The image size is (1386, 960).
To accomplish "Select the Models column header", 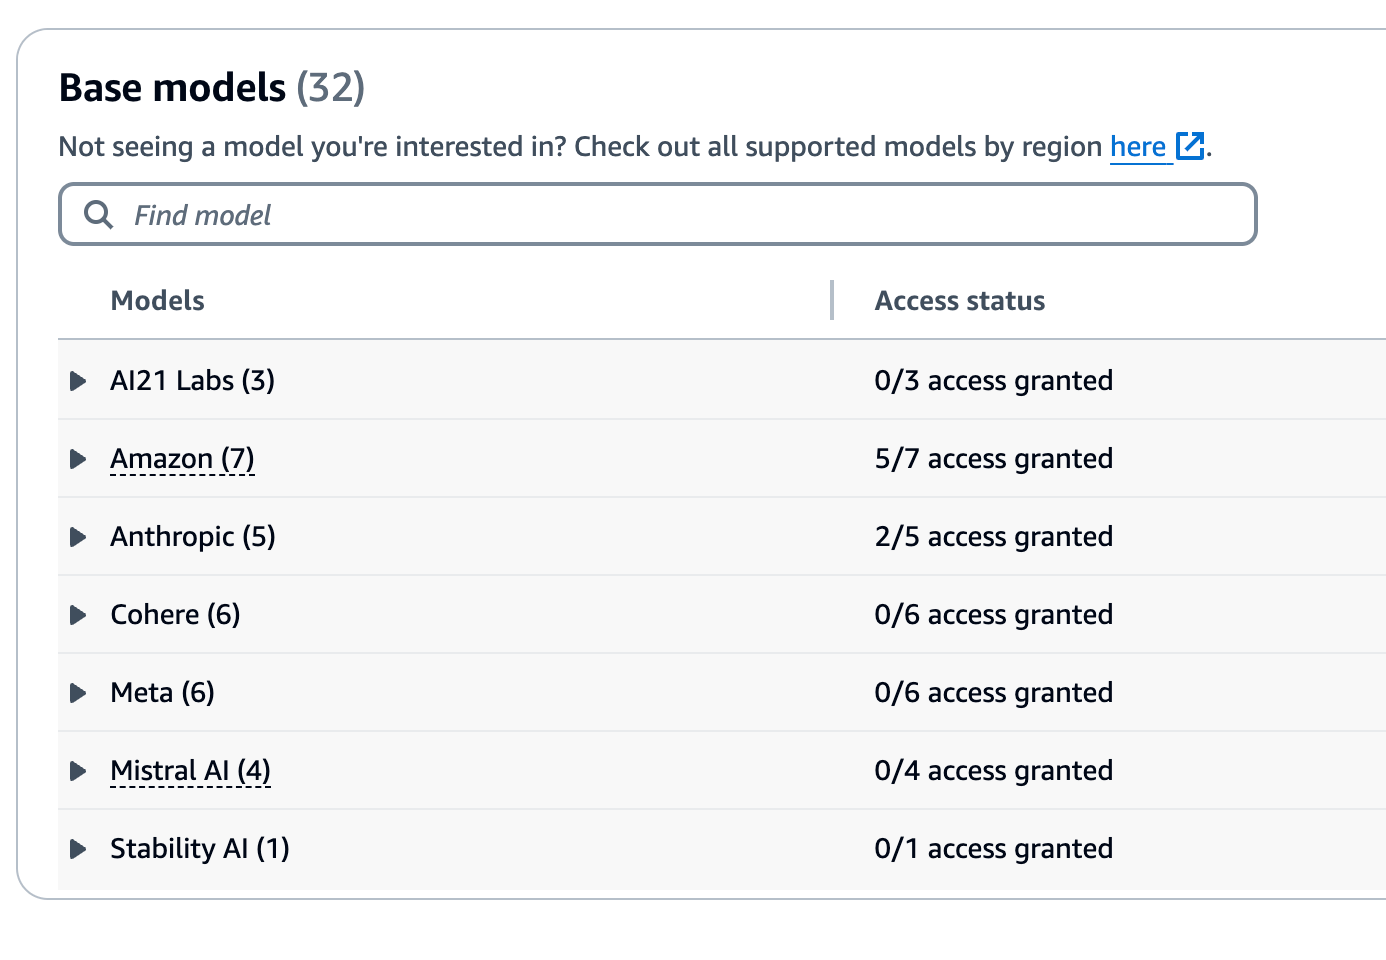I will (157, 301).
